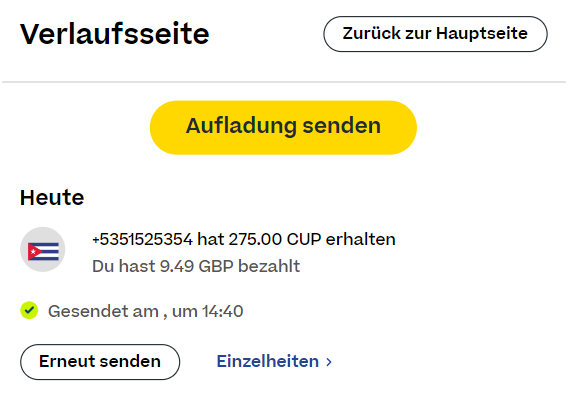Click the word erhalten in the transaction
This screenshot has height=402, width=569.
pyautogui.click(x=360, y=239)
